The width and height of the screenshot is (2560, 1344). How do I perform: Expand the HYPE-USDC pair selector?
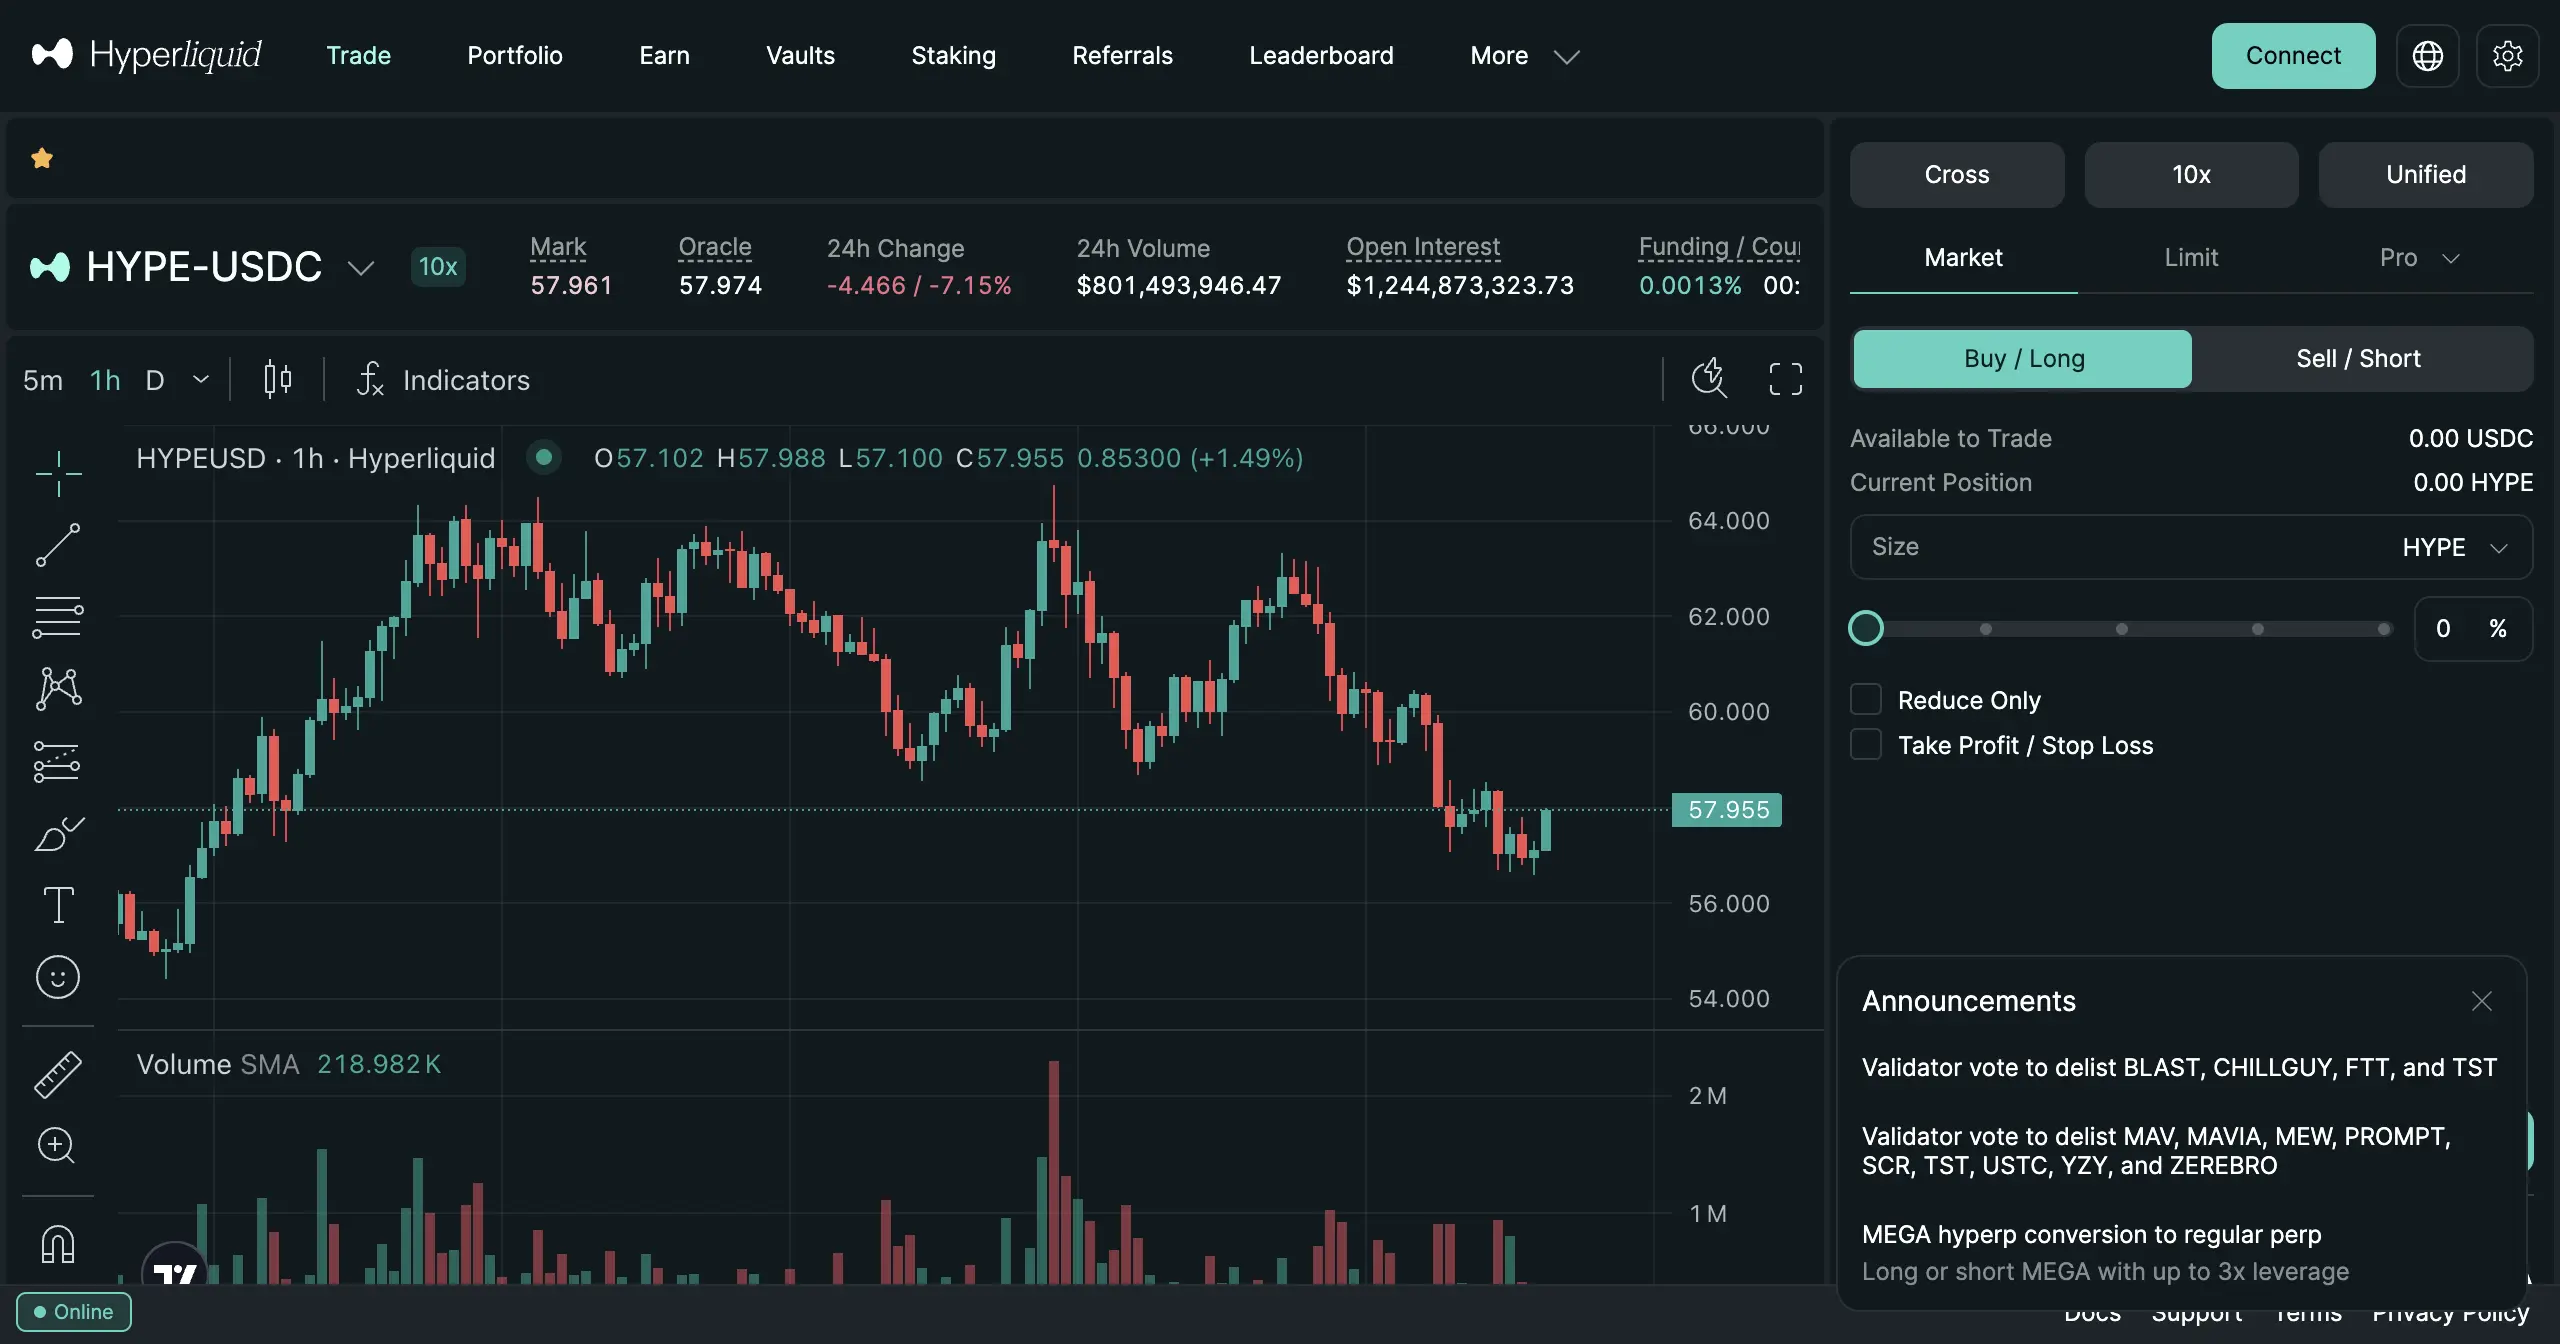pos(360,267)
